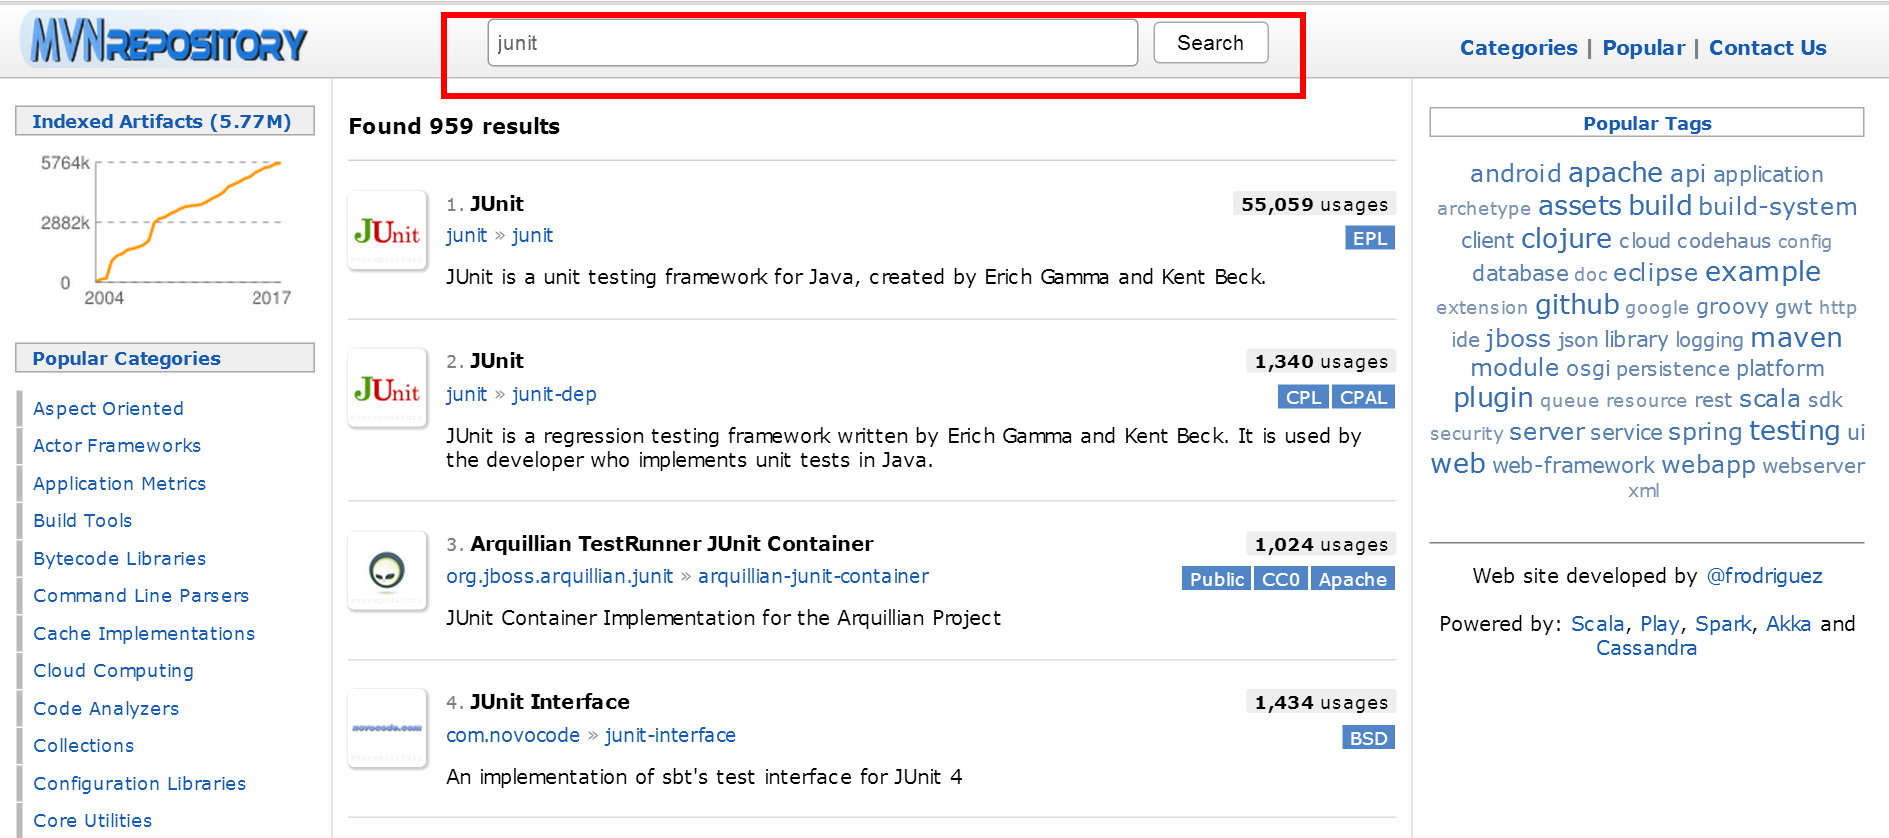The image size is (1889, 838).
Task: Open the arquillian-junit-container artifact link
Action: click(813, 576)
